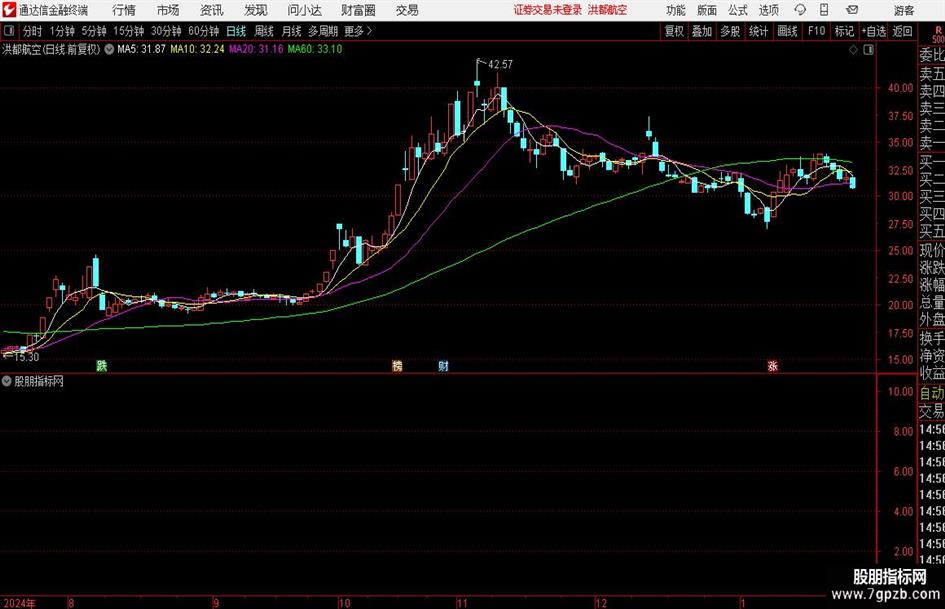Click the red 涨 event marker
Screen dimensions: 945x609
pos(773,365)
